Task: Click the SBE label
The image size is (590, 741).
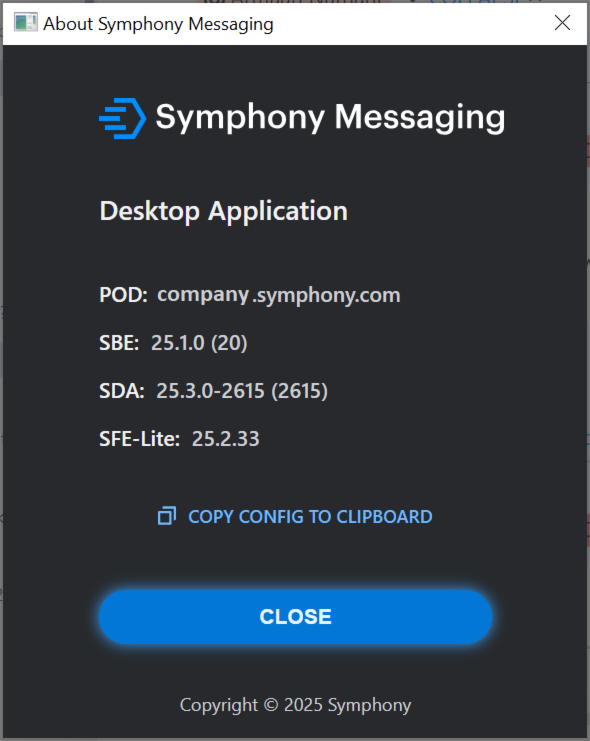Action: point(119,343)
